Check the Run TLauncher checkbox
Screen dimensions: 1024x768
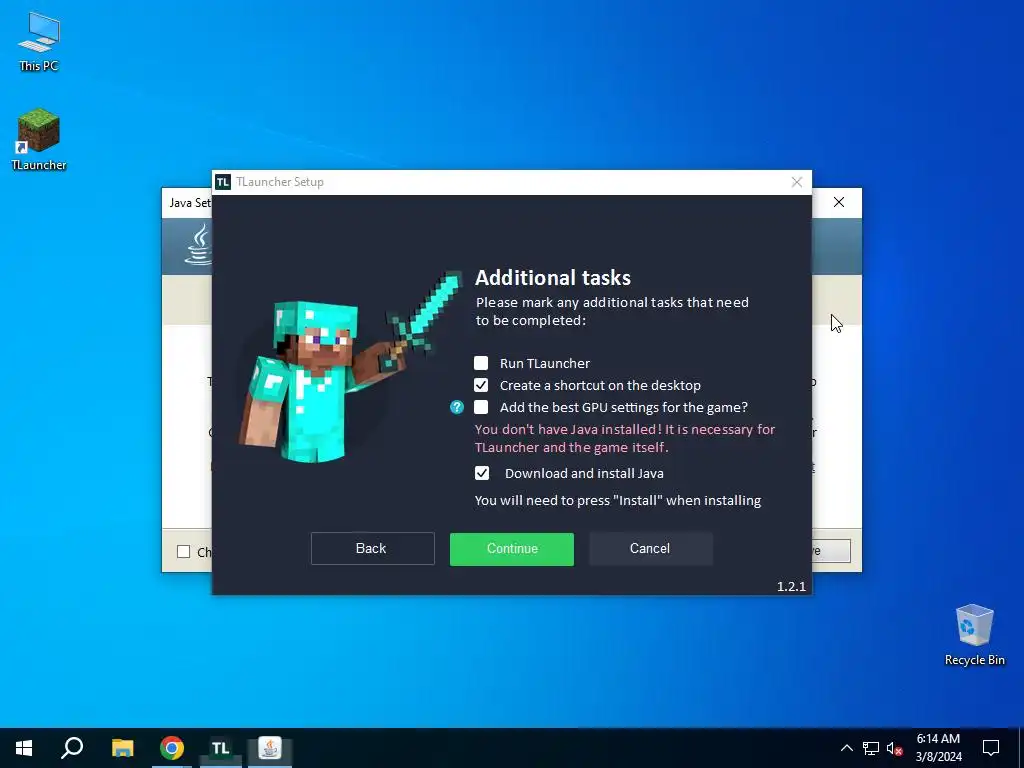coord(481,363)
